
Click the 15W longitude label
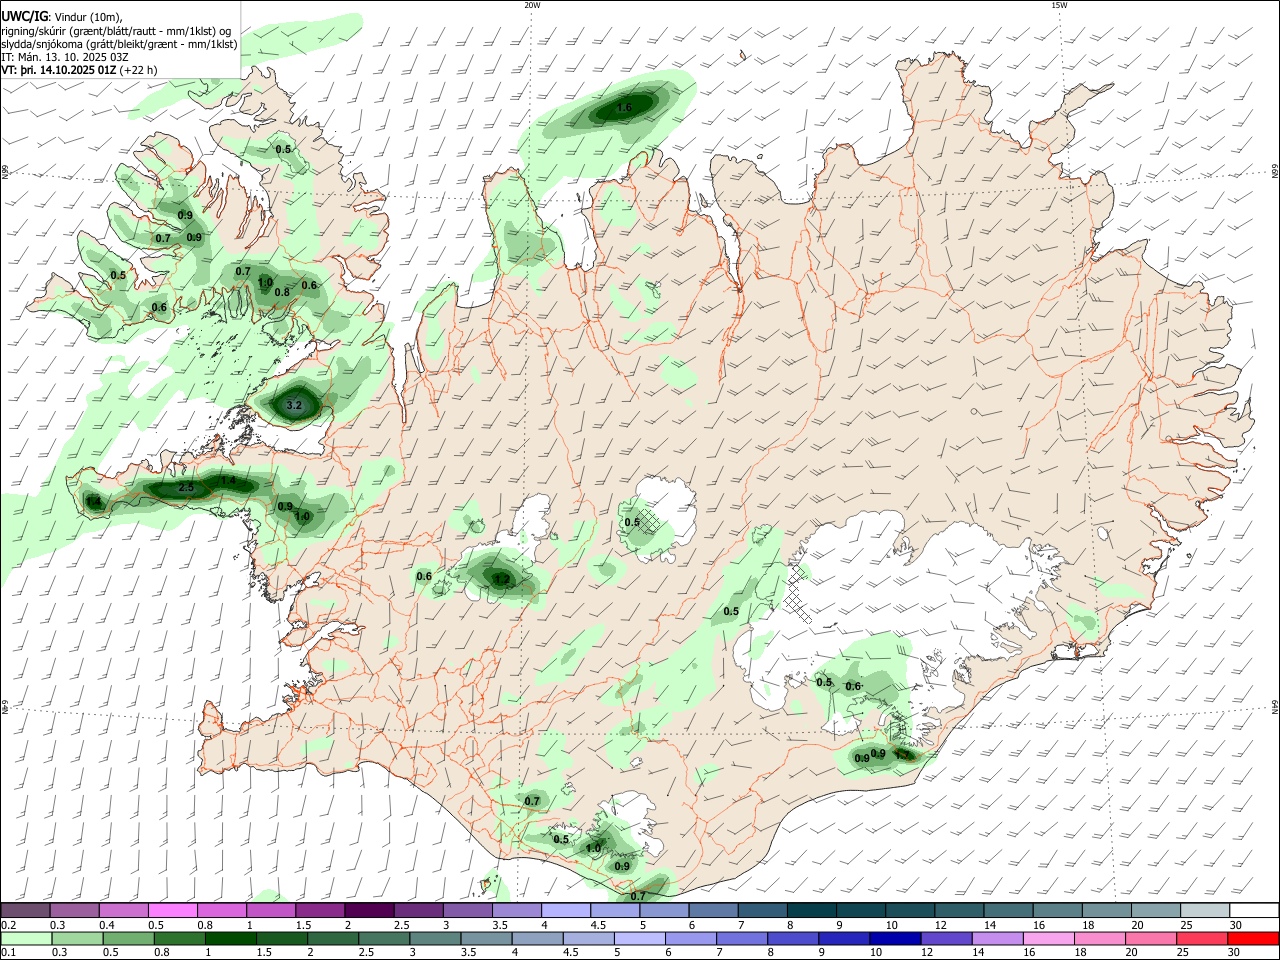click(x=1059, y=5)
